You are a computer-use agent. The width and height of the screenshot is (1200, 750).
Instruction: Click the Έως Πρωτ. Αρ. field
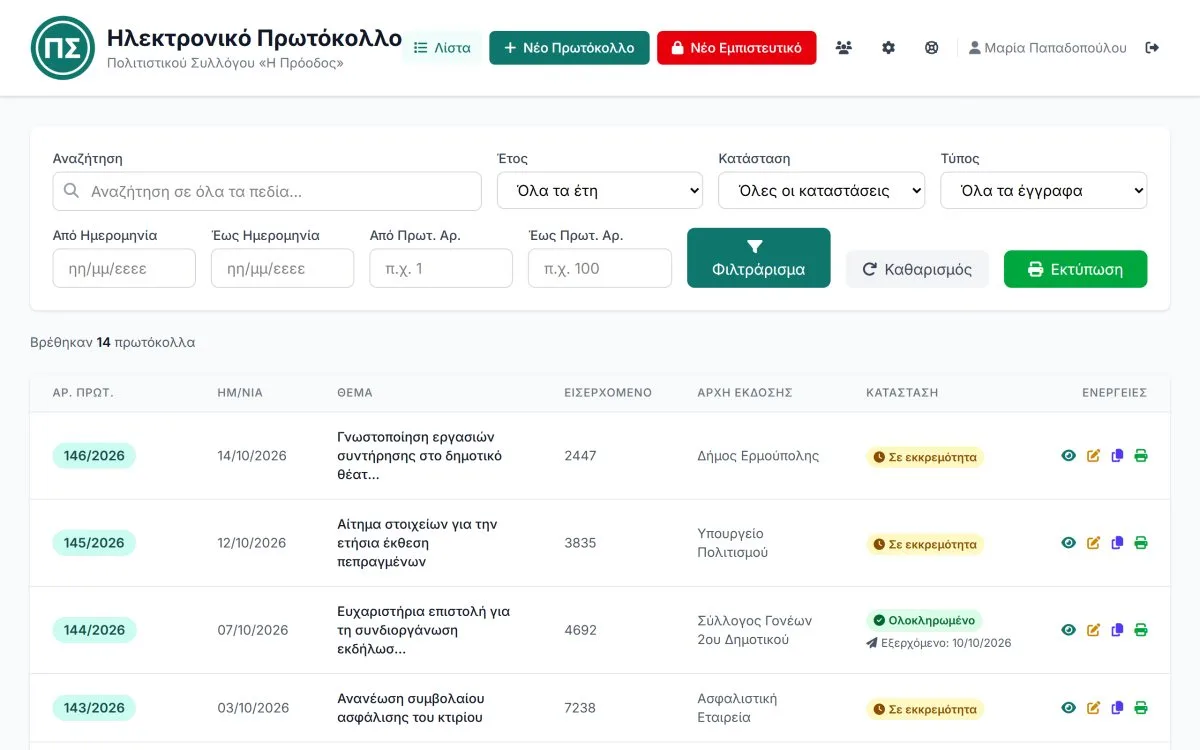[600, 268]
